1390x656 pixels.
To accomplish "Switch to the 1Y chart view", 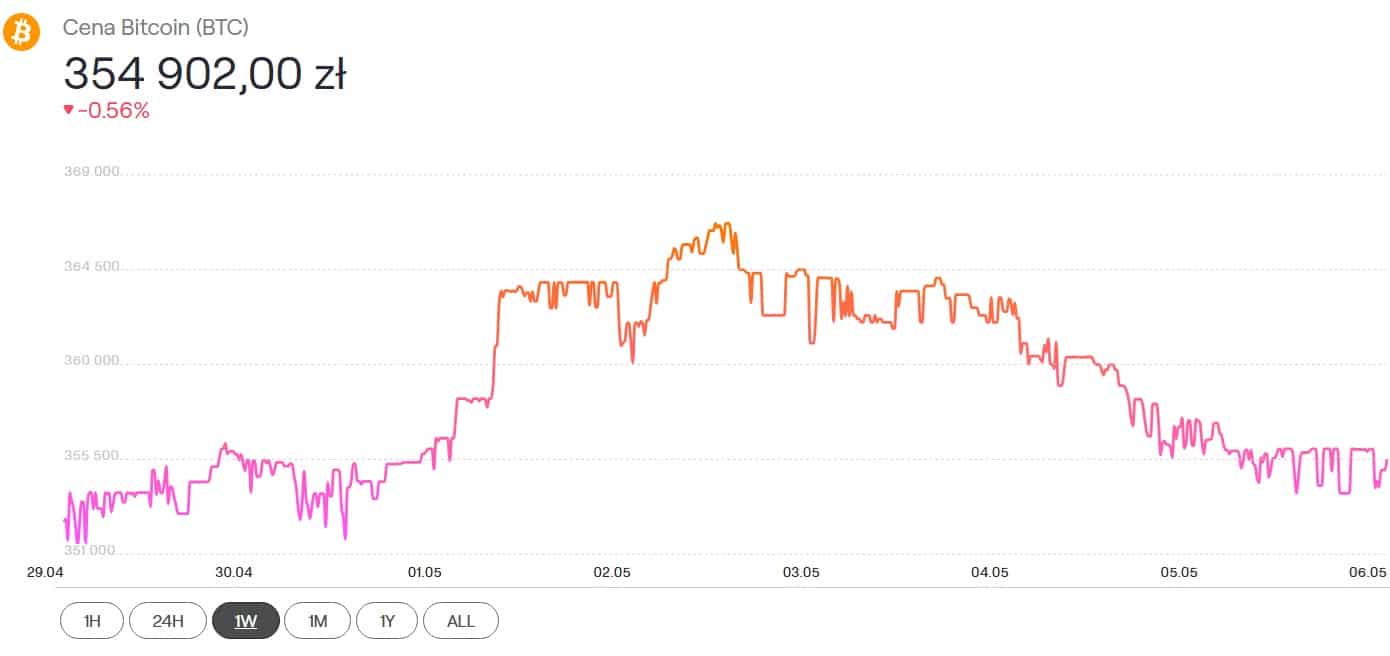I will click(x=387, y=621).
